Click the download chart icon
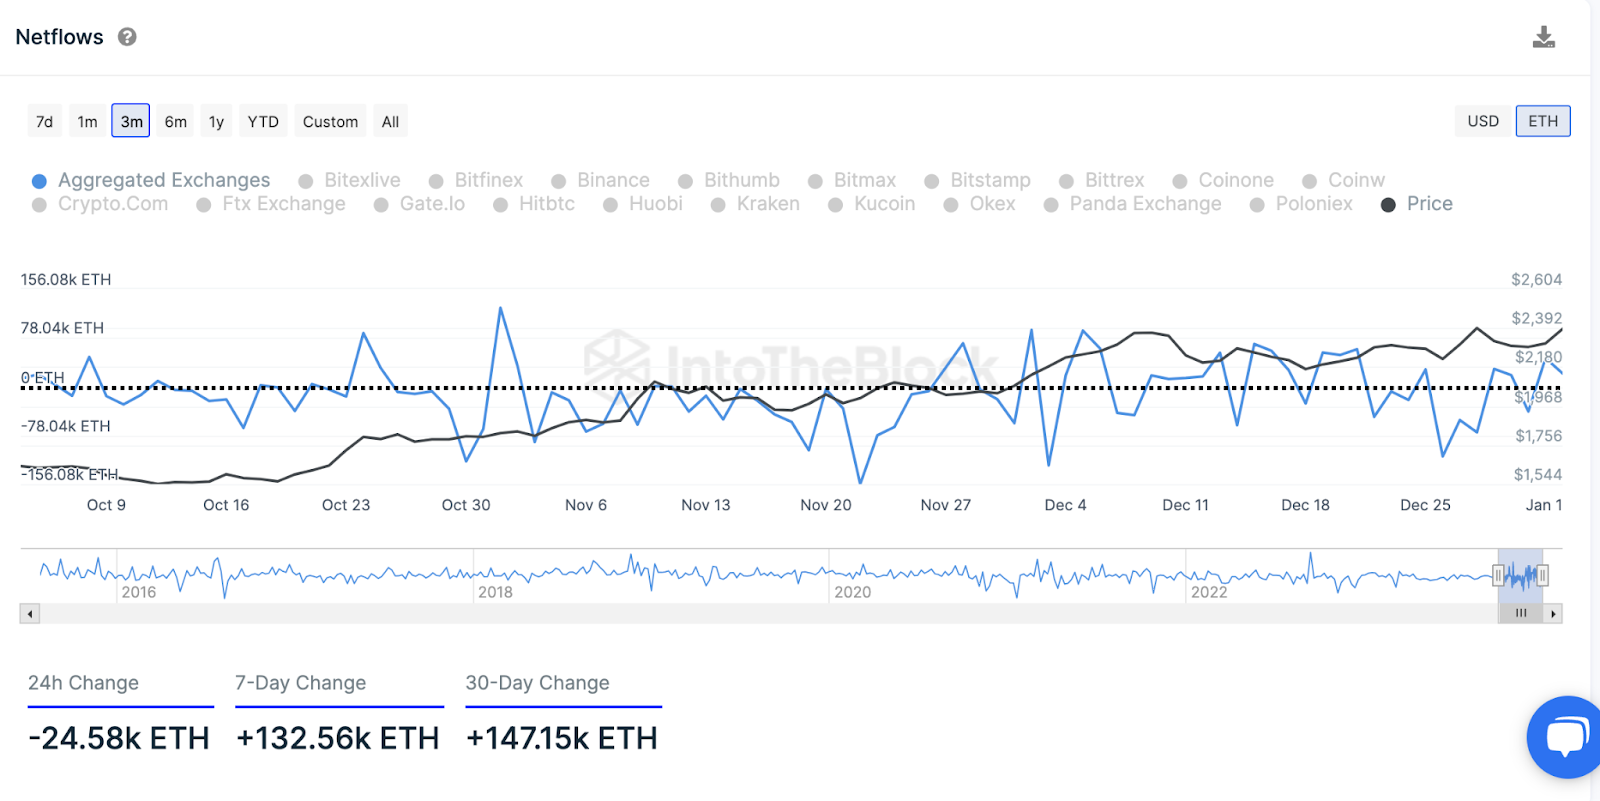Viewport: 1600px width, 801px height. click(1545, 36)
